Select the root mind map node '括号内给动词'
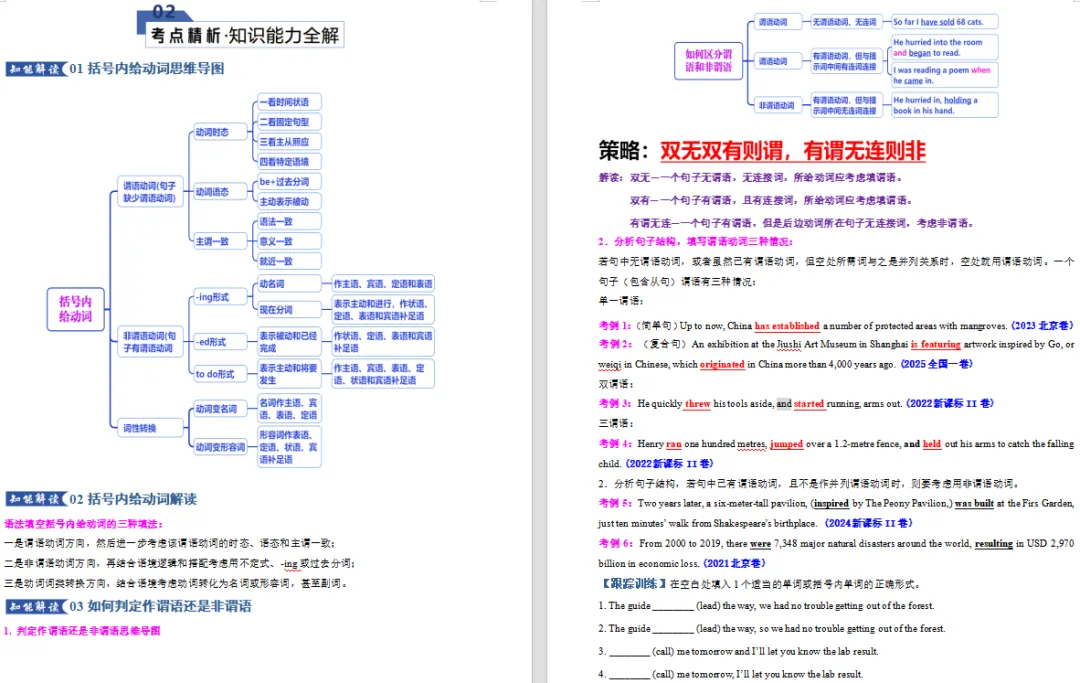 tap(76, 309)
